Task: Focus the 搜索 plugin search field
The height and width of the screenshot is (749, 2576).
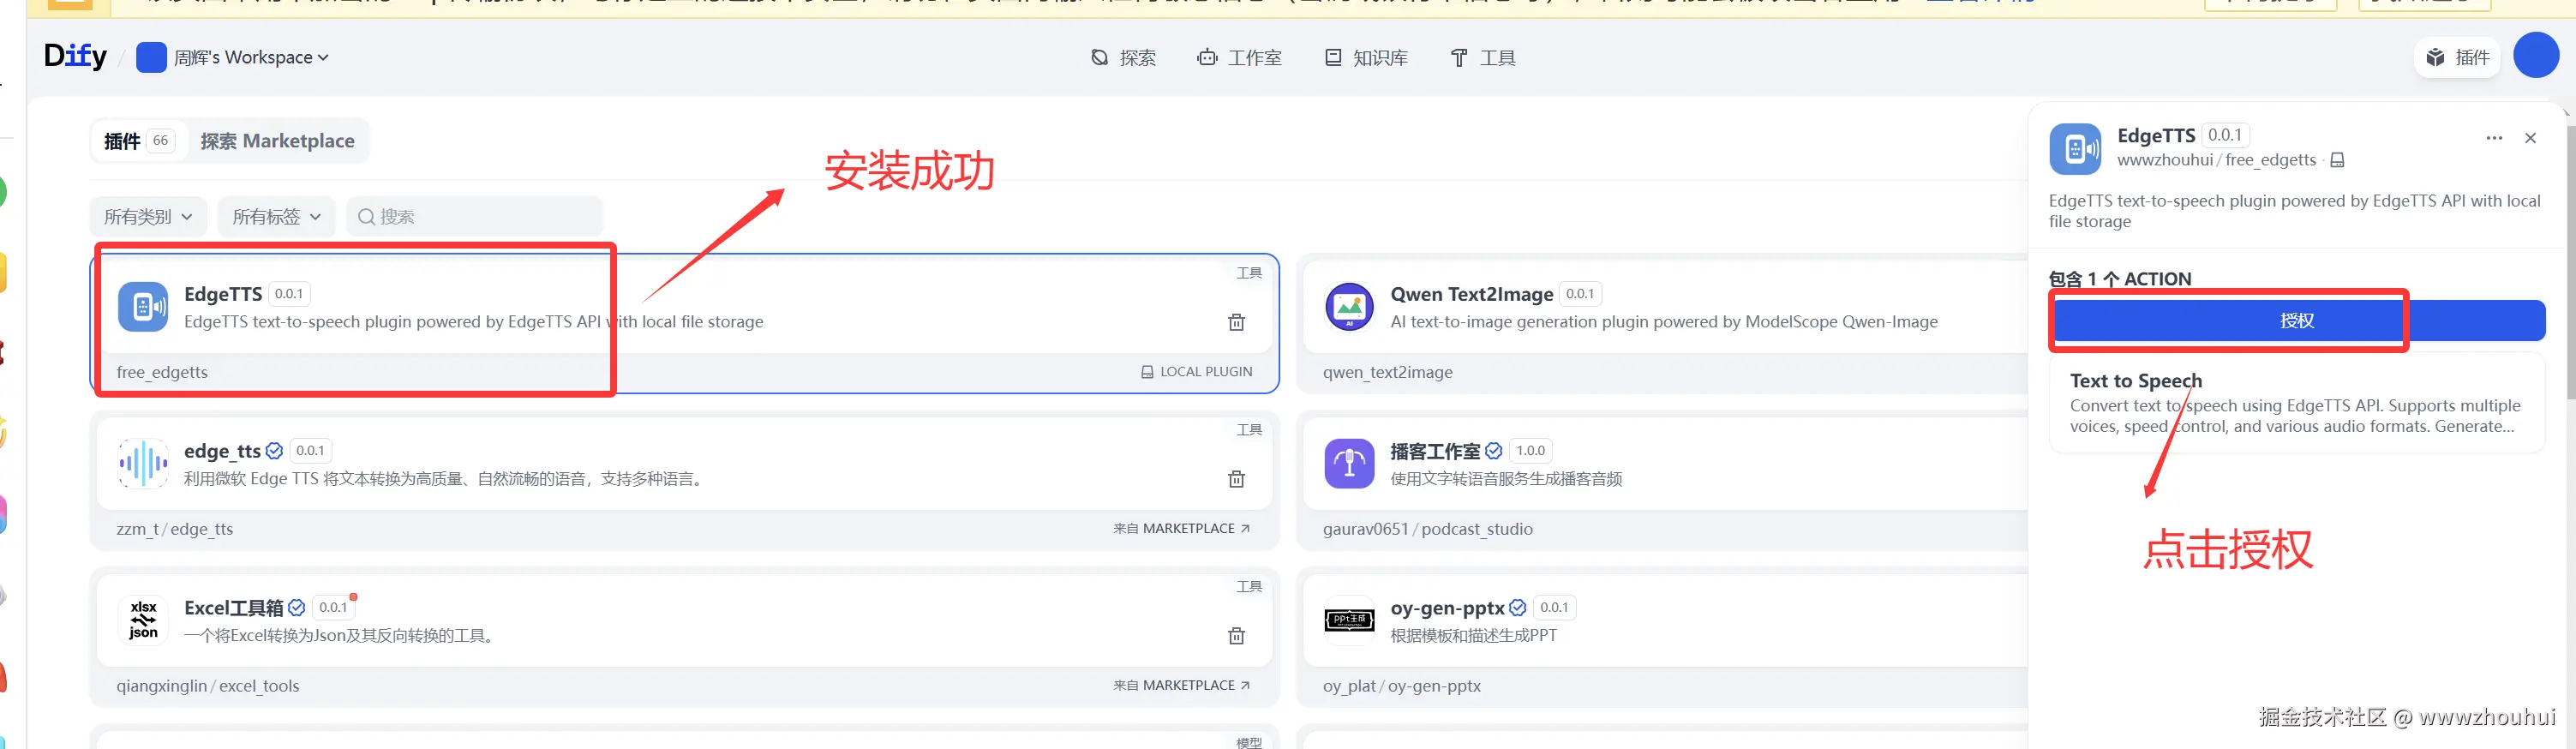Action: click(x=475, y=217)
